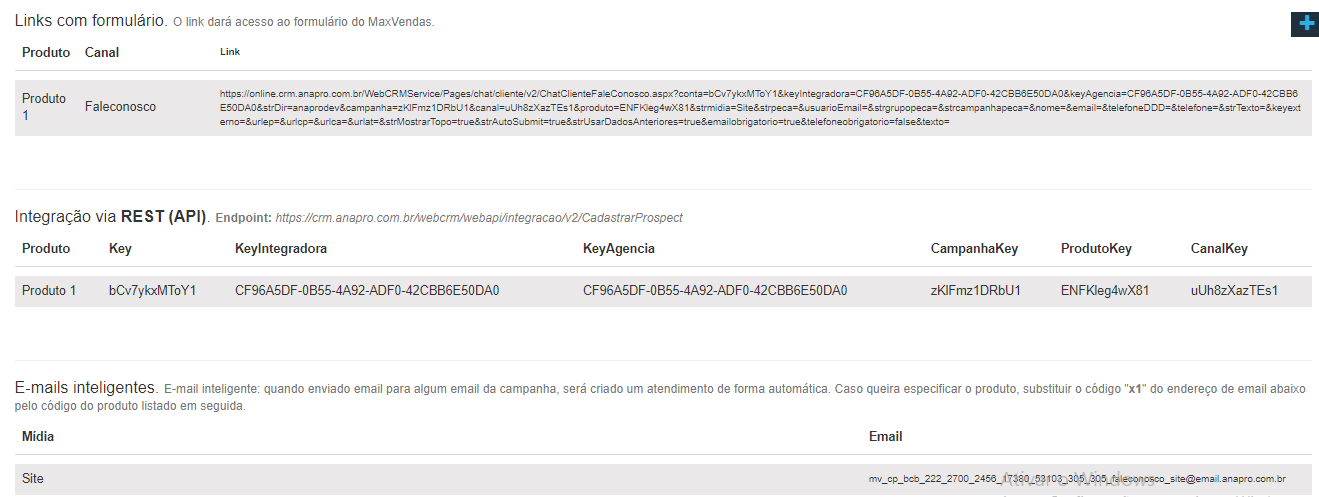Screen dimensions: 1319x497
Task: Click the faleconosco_site email address
Action: pos(1077,479)
